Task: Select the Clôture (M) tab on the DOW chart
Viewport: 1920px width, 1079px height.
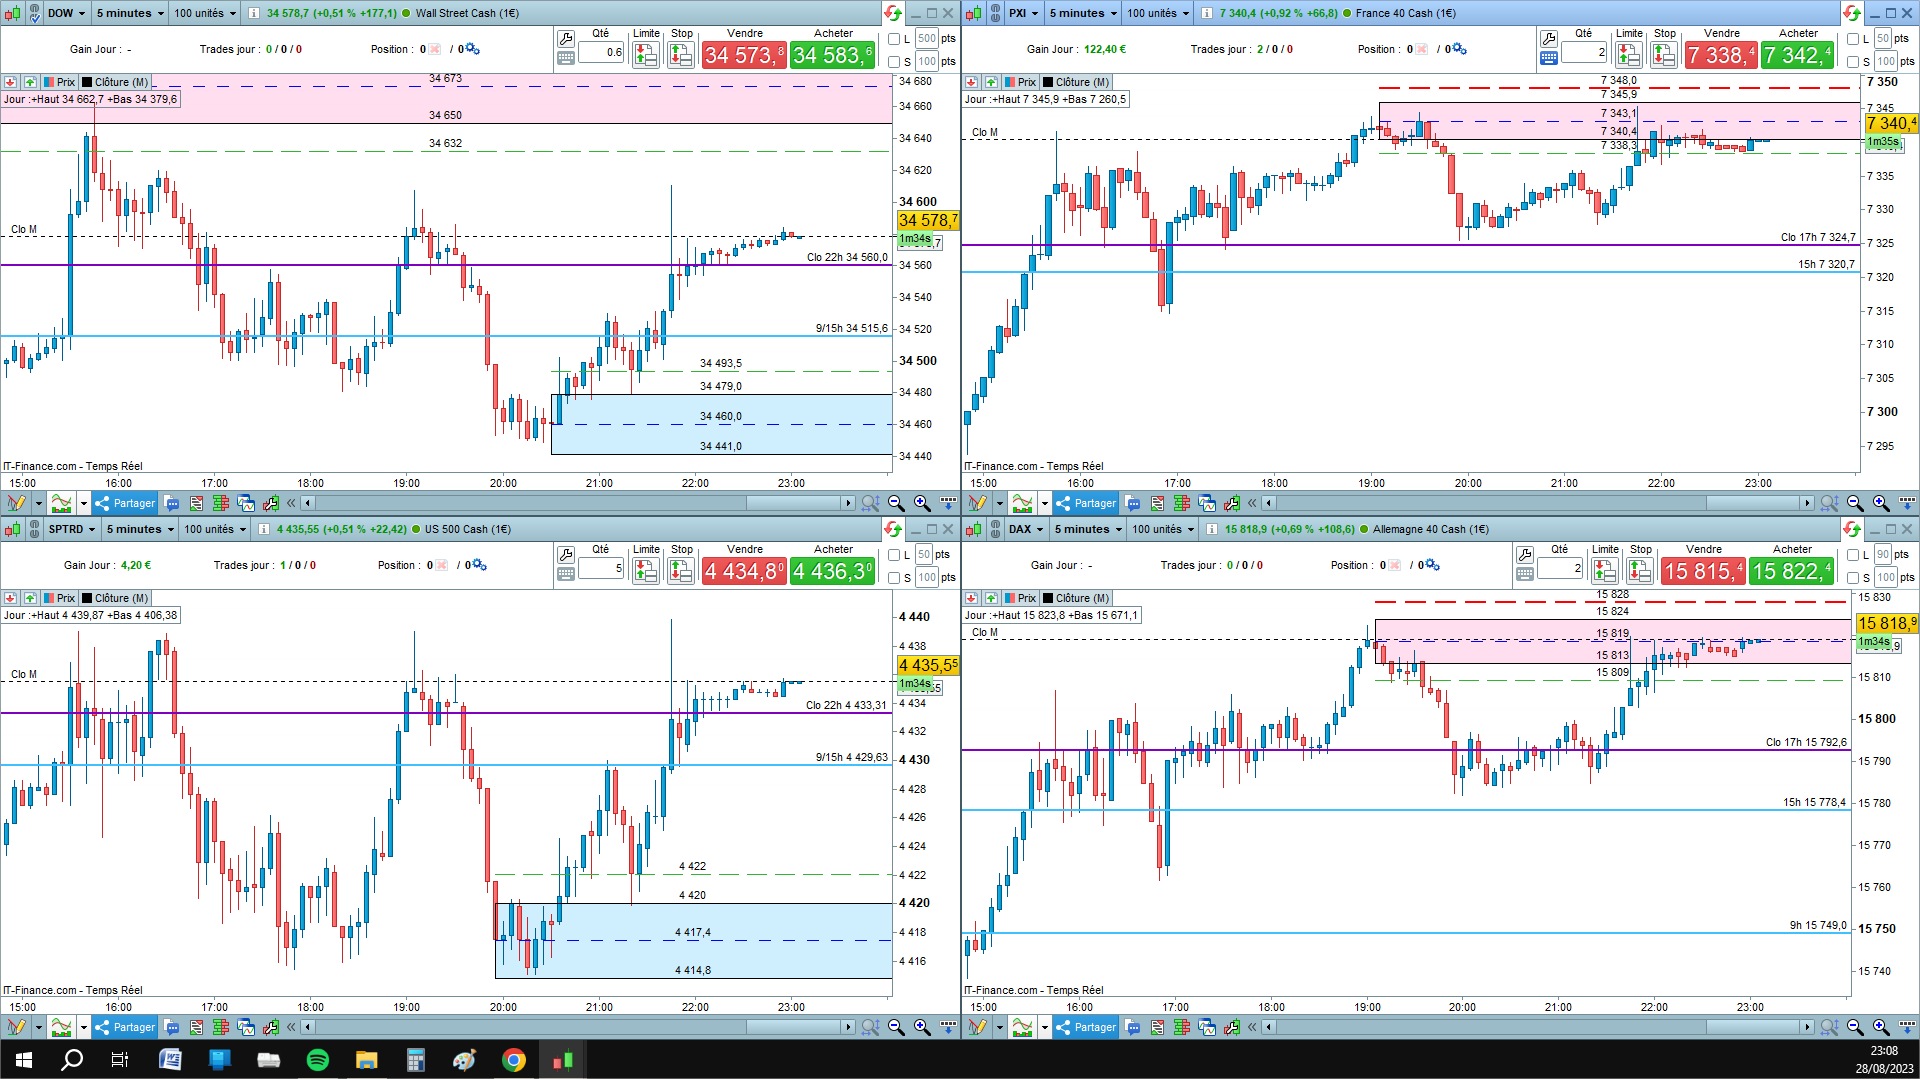Action: tap(114, 82)
